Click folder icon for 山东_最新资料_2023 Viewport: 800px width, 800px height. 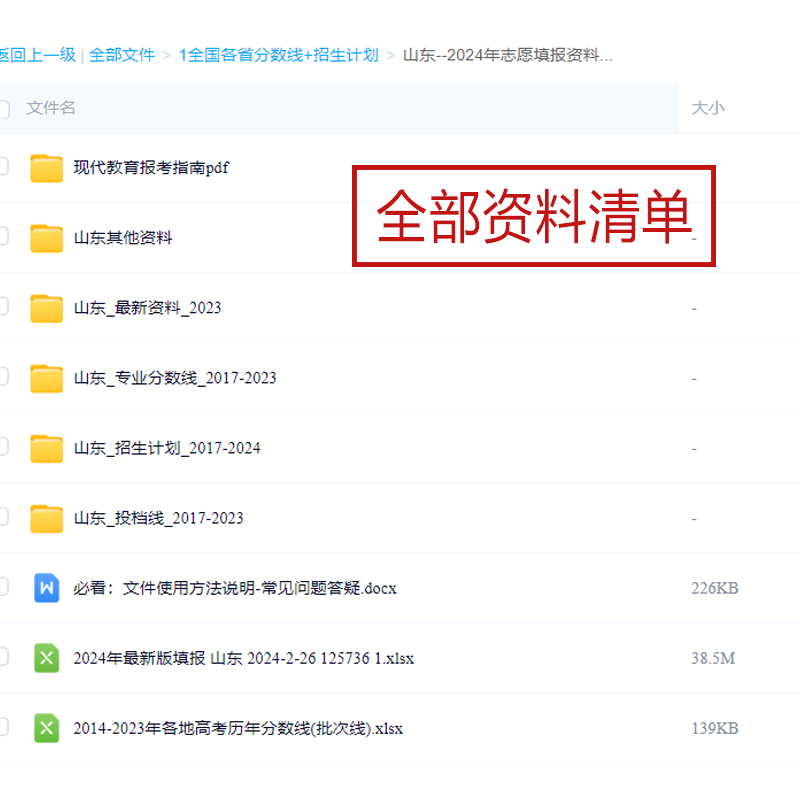tap(46, 308)
